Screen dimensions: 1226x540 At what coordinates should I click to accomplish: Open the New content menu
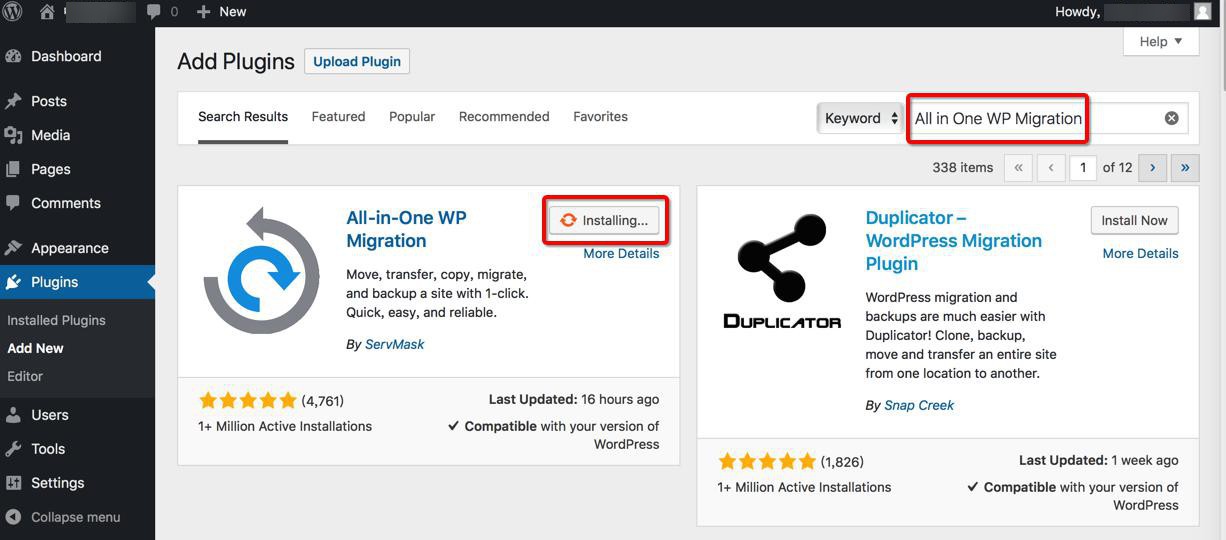click(222, 12)
